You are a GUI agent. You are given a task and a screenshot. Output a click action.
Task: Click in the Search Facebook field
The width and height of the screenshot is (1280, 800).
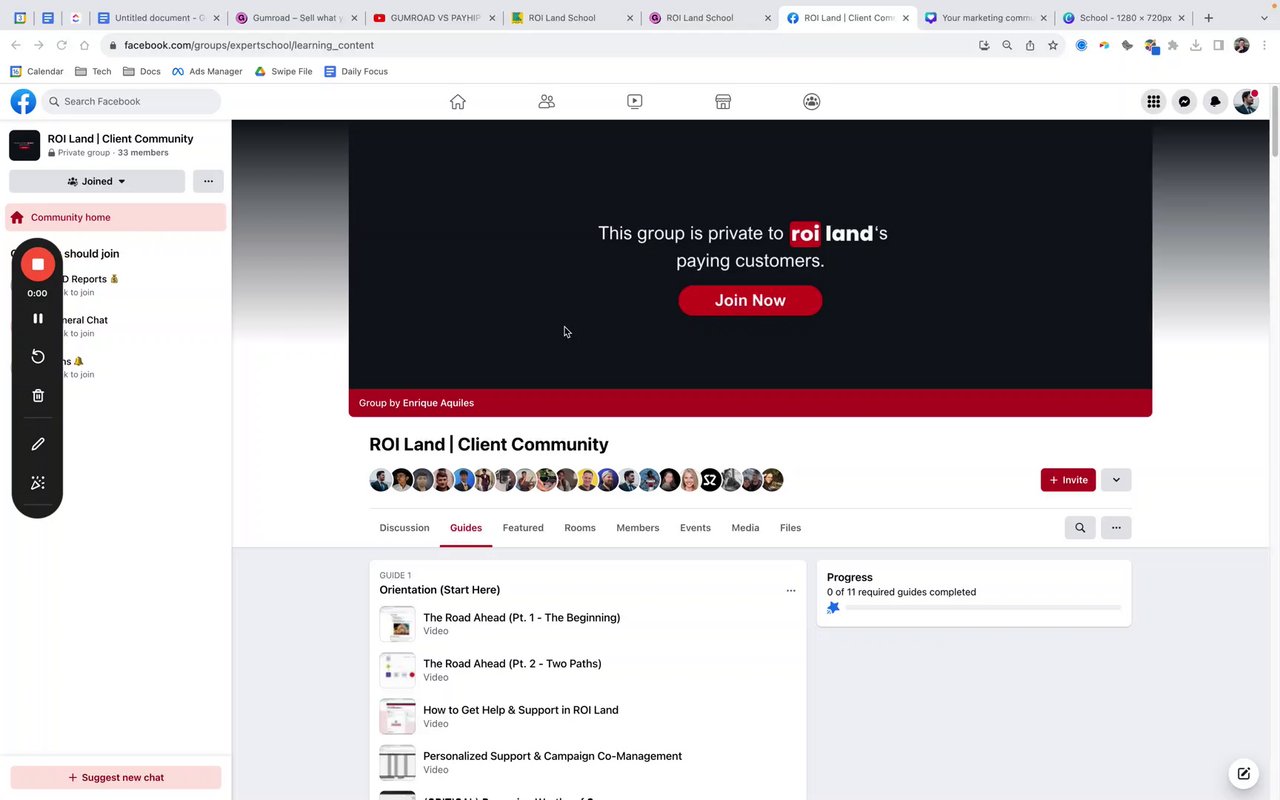[131, 101]
